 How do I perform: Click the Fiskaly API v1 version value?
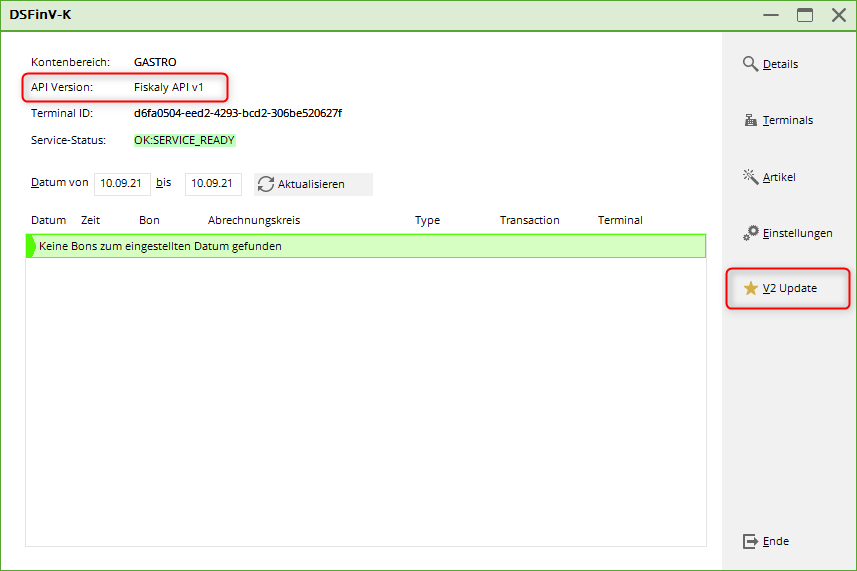click(x=168, y=87)
